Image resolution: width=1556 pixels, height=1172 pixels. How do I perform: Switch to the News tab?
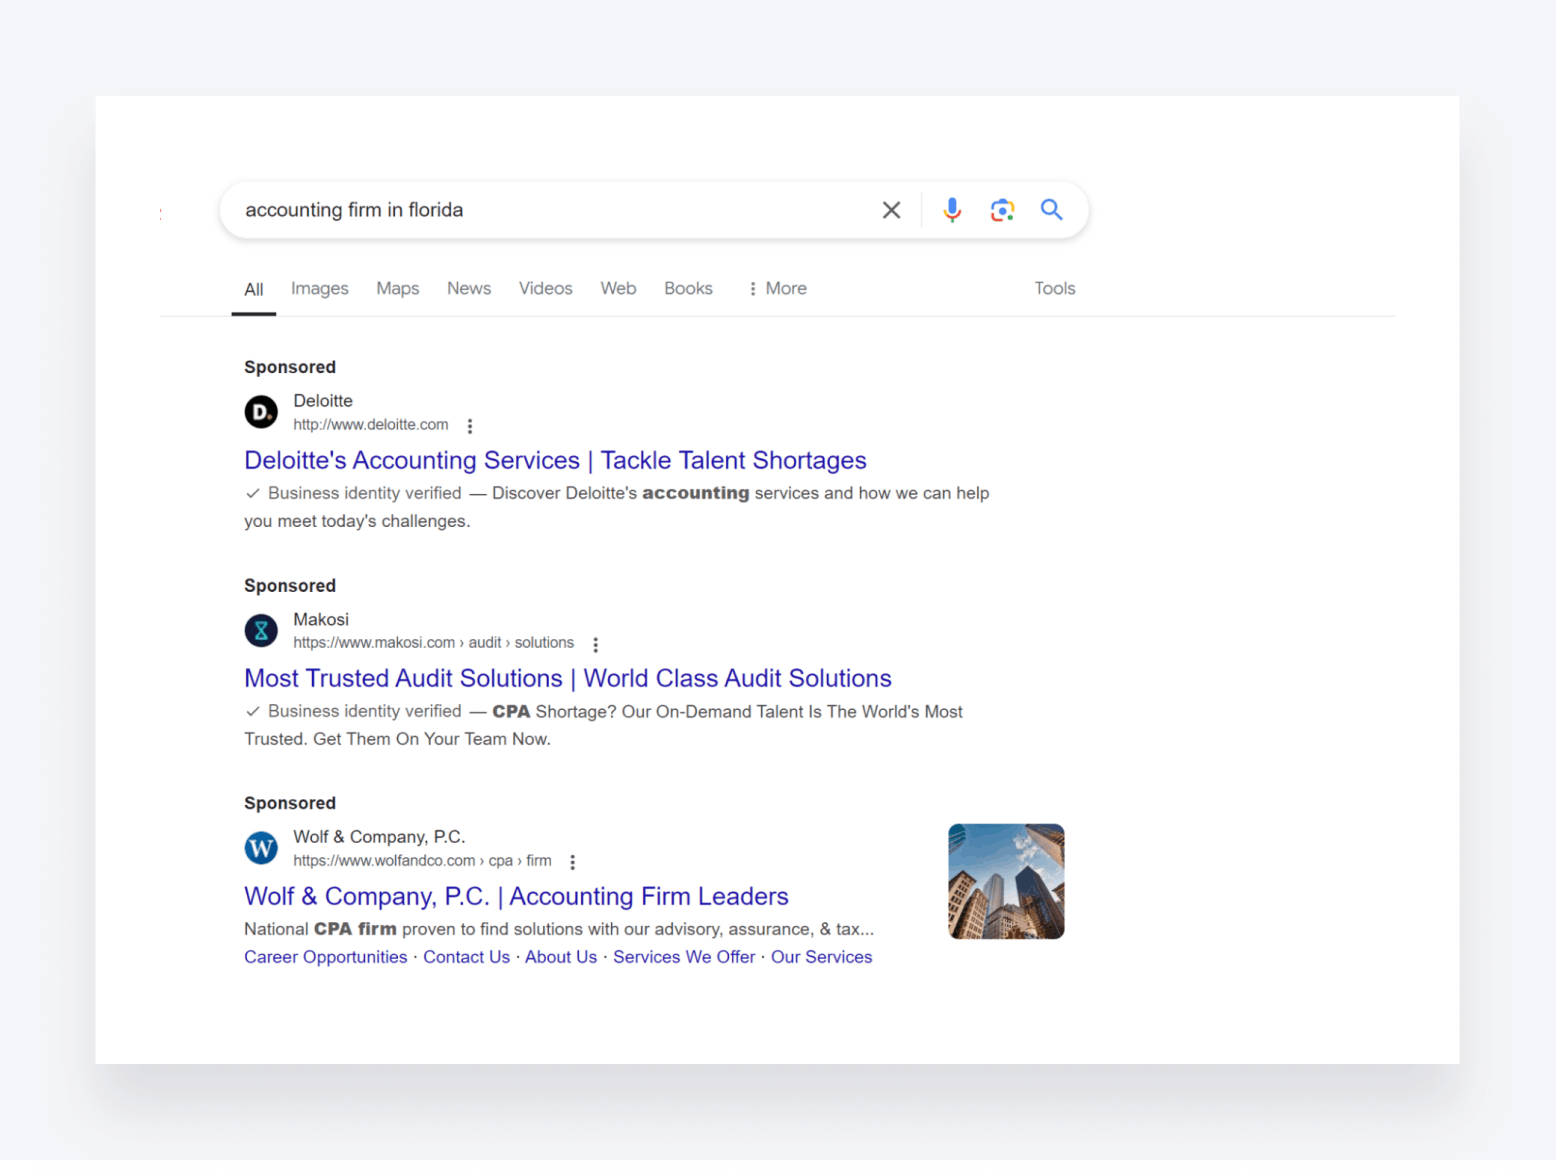point(469,289)
